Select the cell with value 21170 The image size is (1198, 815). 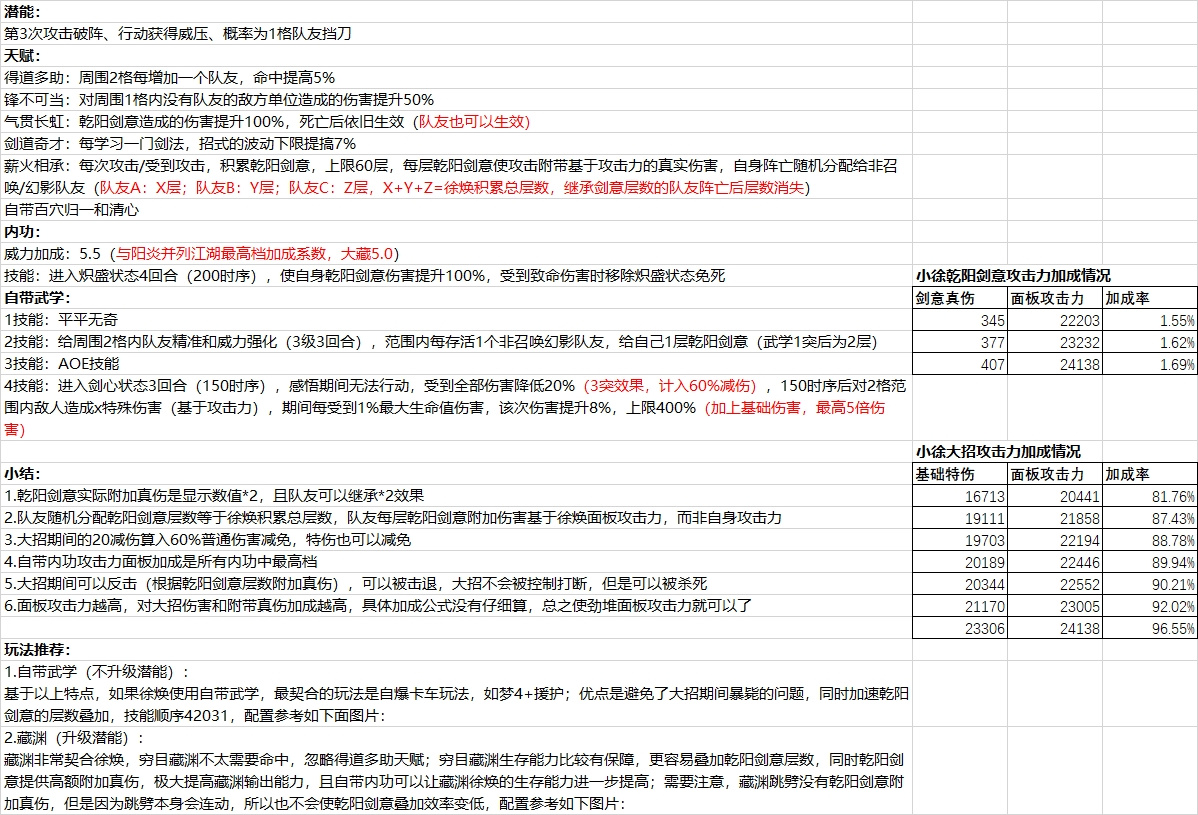point(960,606)
